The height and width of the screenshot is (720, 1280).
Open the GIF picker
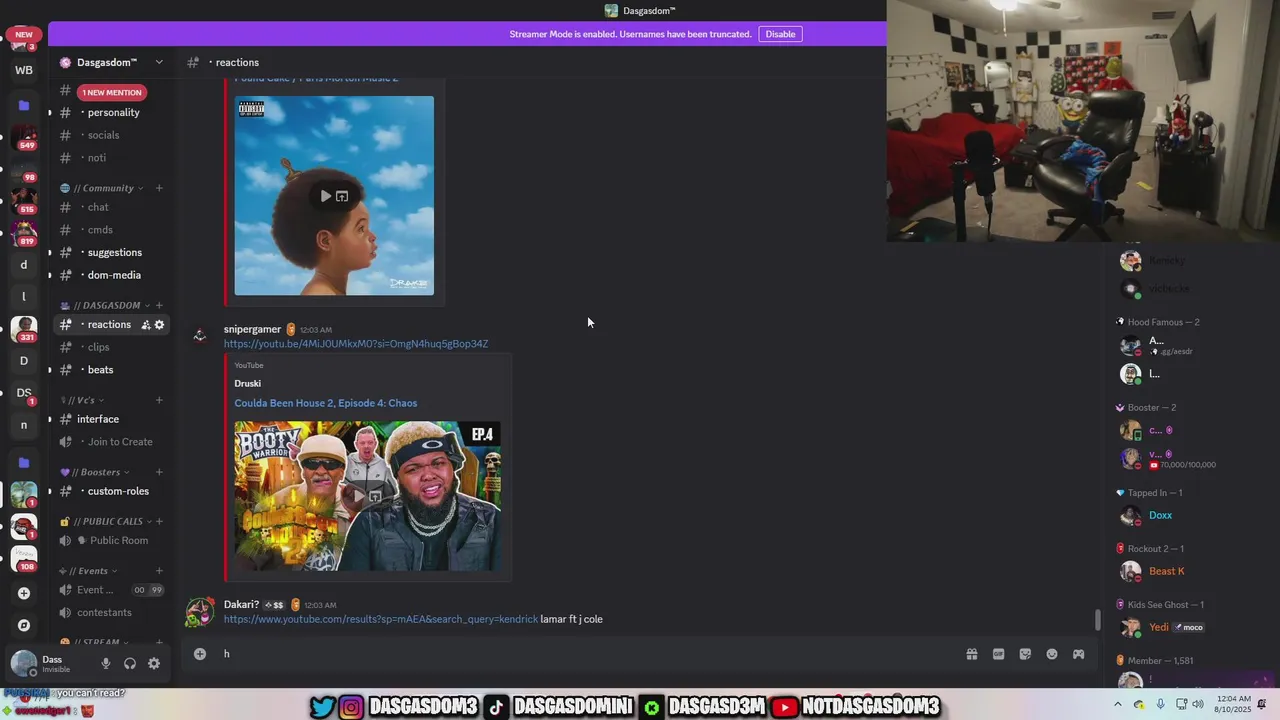tap(998, 654)
